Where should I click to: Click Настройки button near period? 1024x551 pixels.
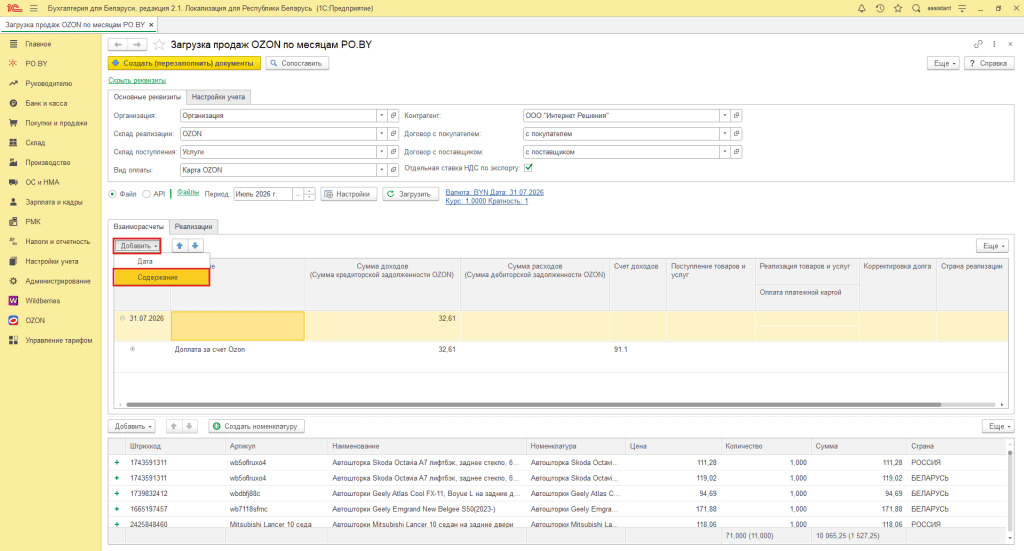pyautogui.click(x=349, y=194)
